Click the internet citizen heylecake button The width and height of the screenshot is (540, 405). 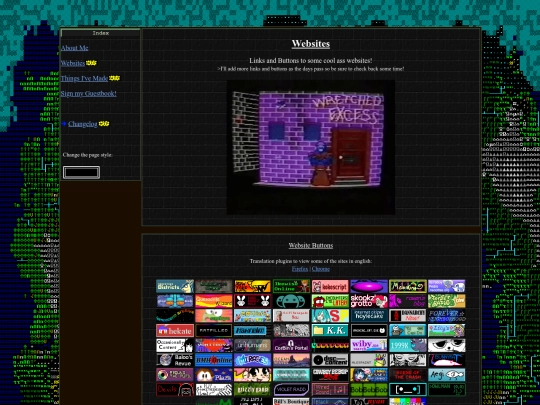[369, 315]
